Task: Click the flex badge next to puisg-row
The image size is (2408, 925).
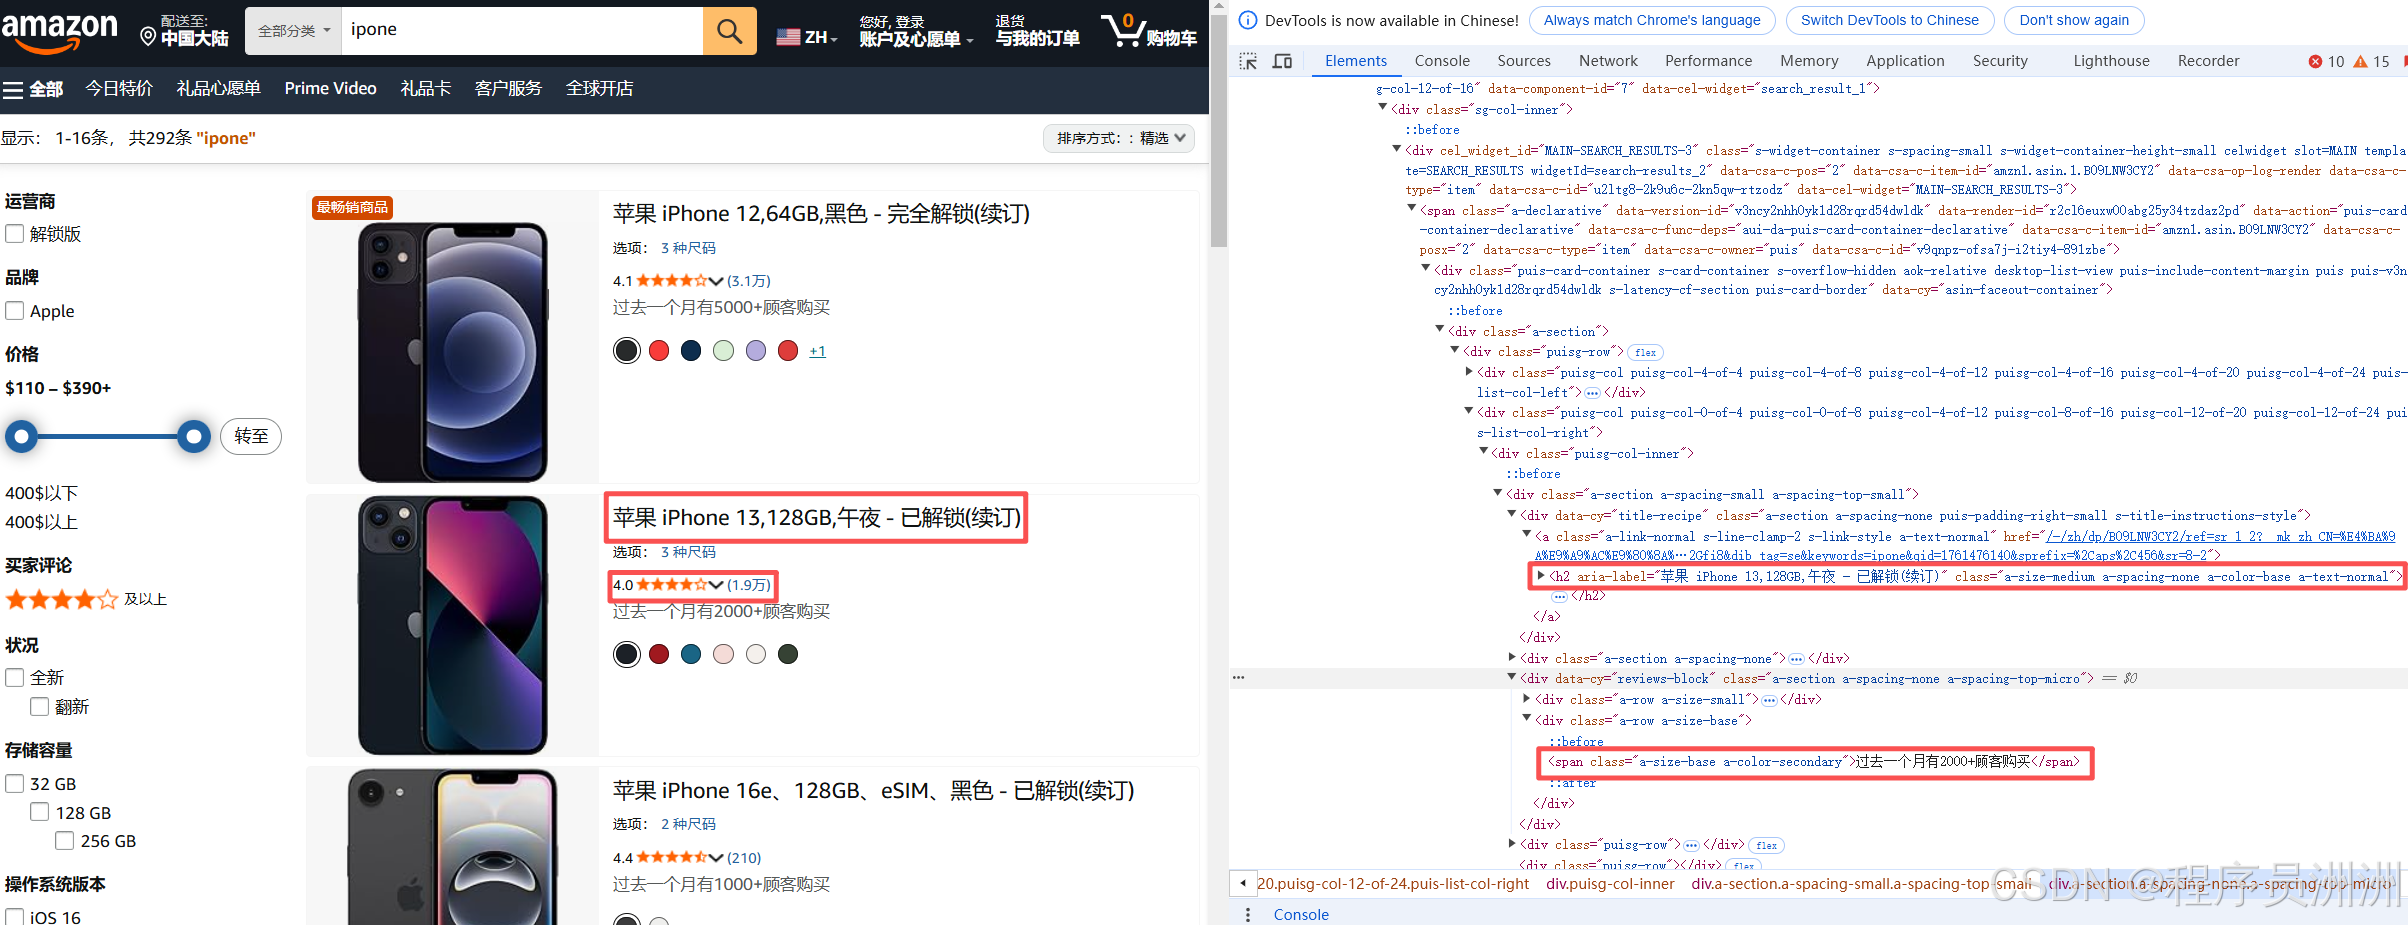Action: pos(1645,352)
